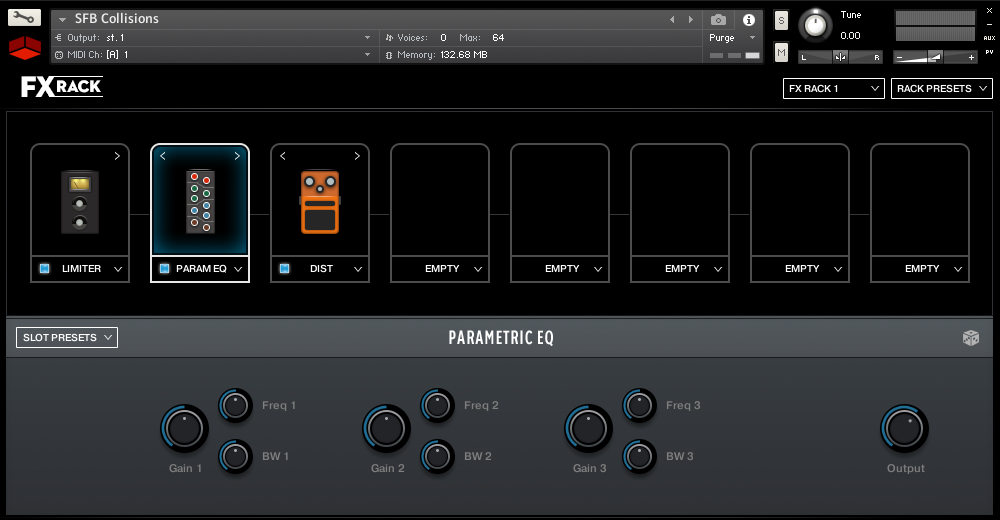Select the Param EQ effect image
The height and width of the screenshot is (520, 1000).
200,202
